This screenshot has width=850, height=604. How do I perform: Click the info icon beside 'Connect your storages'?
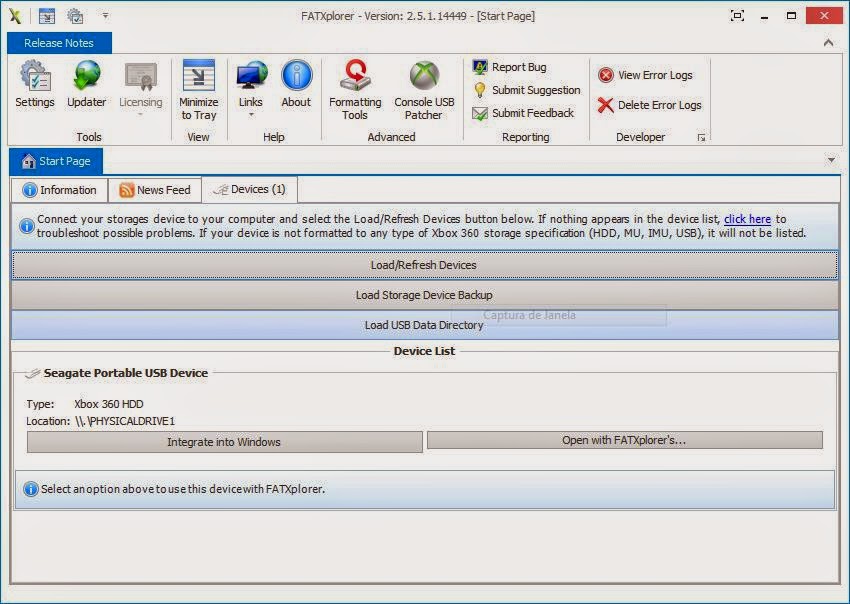click(27, 226)
